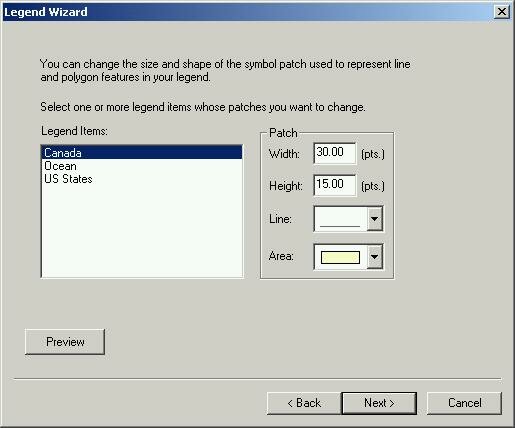Screen dimensions: 515x428
Task: Click the Width label in Patch group
Action: (x=284, y=154)
